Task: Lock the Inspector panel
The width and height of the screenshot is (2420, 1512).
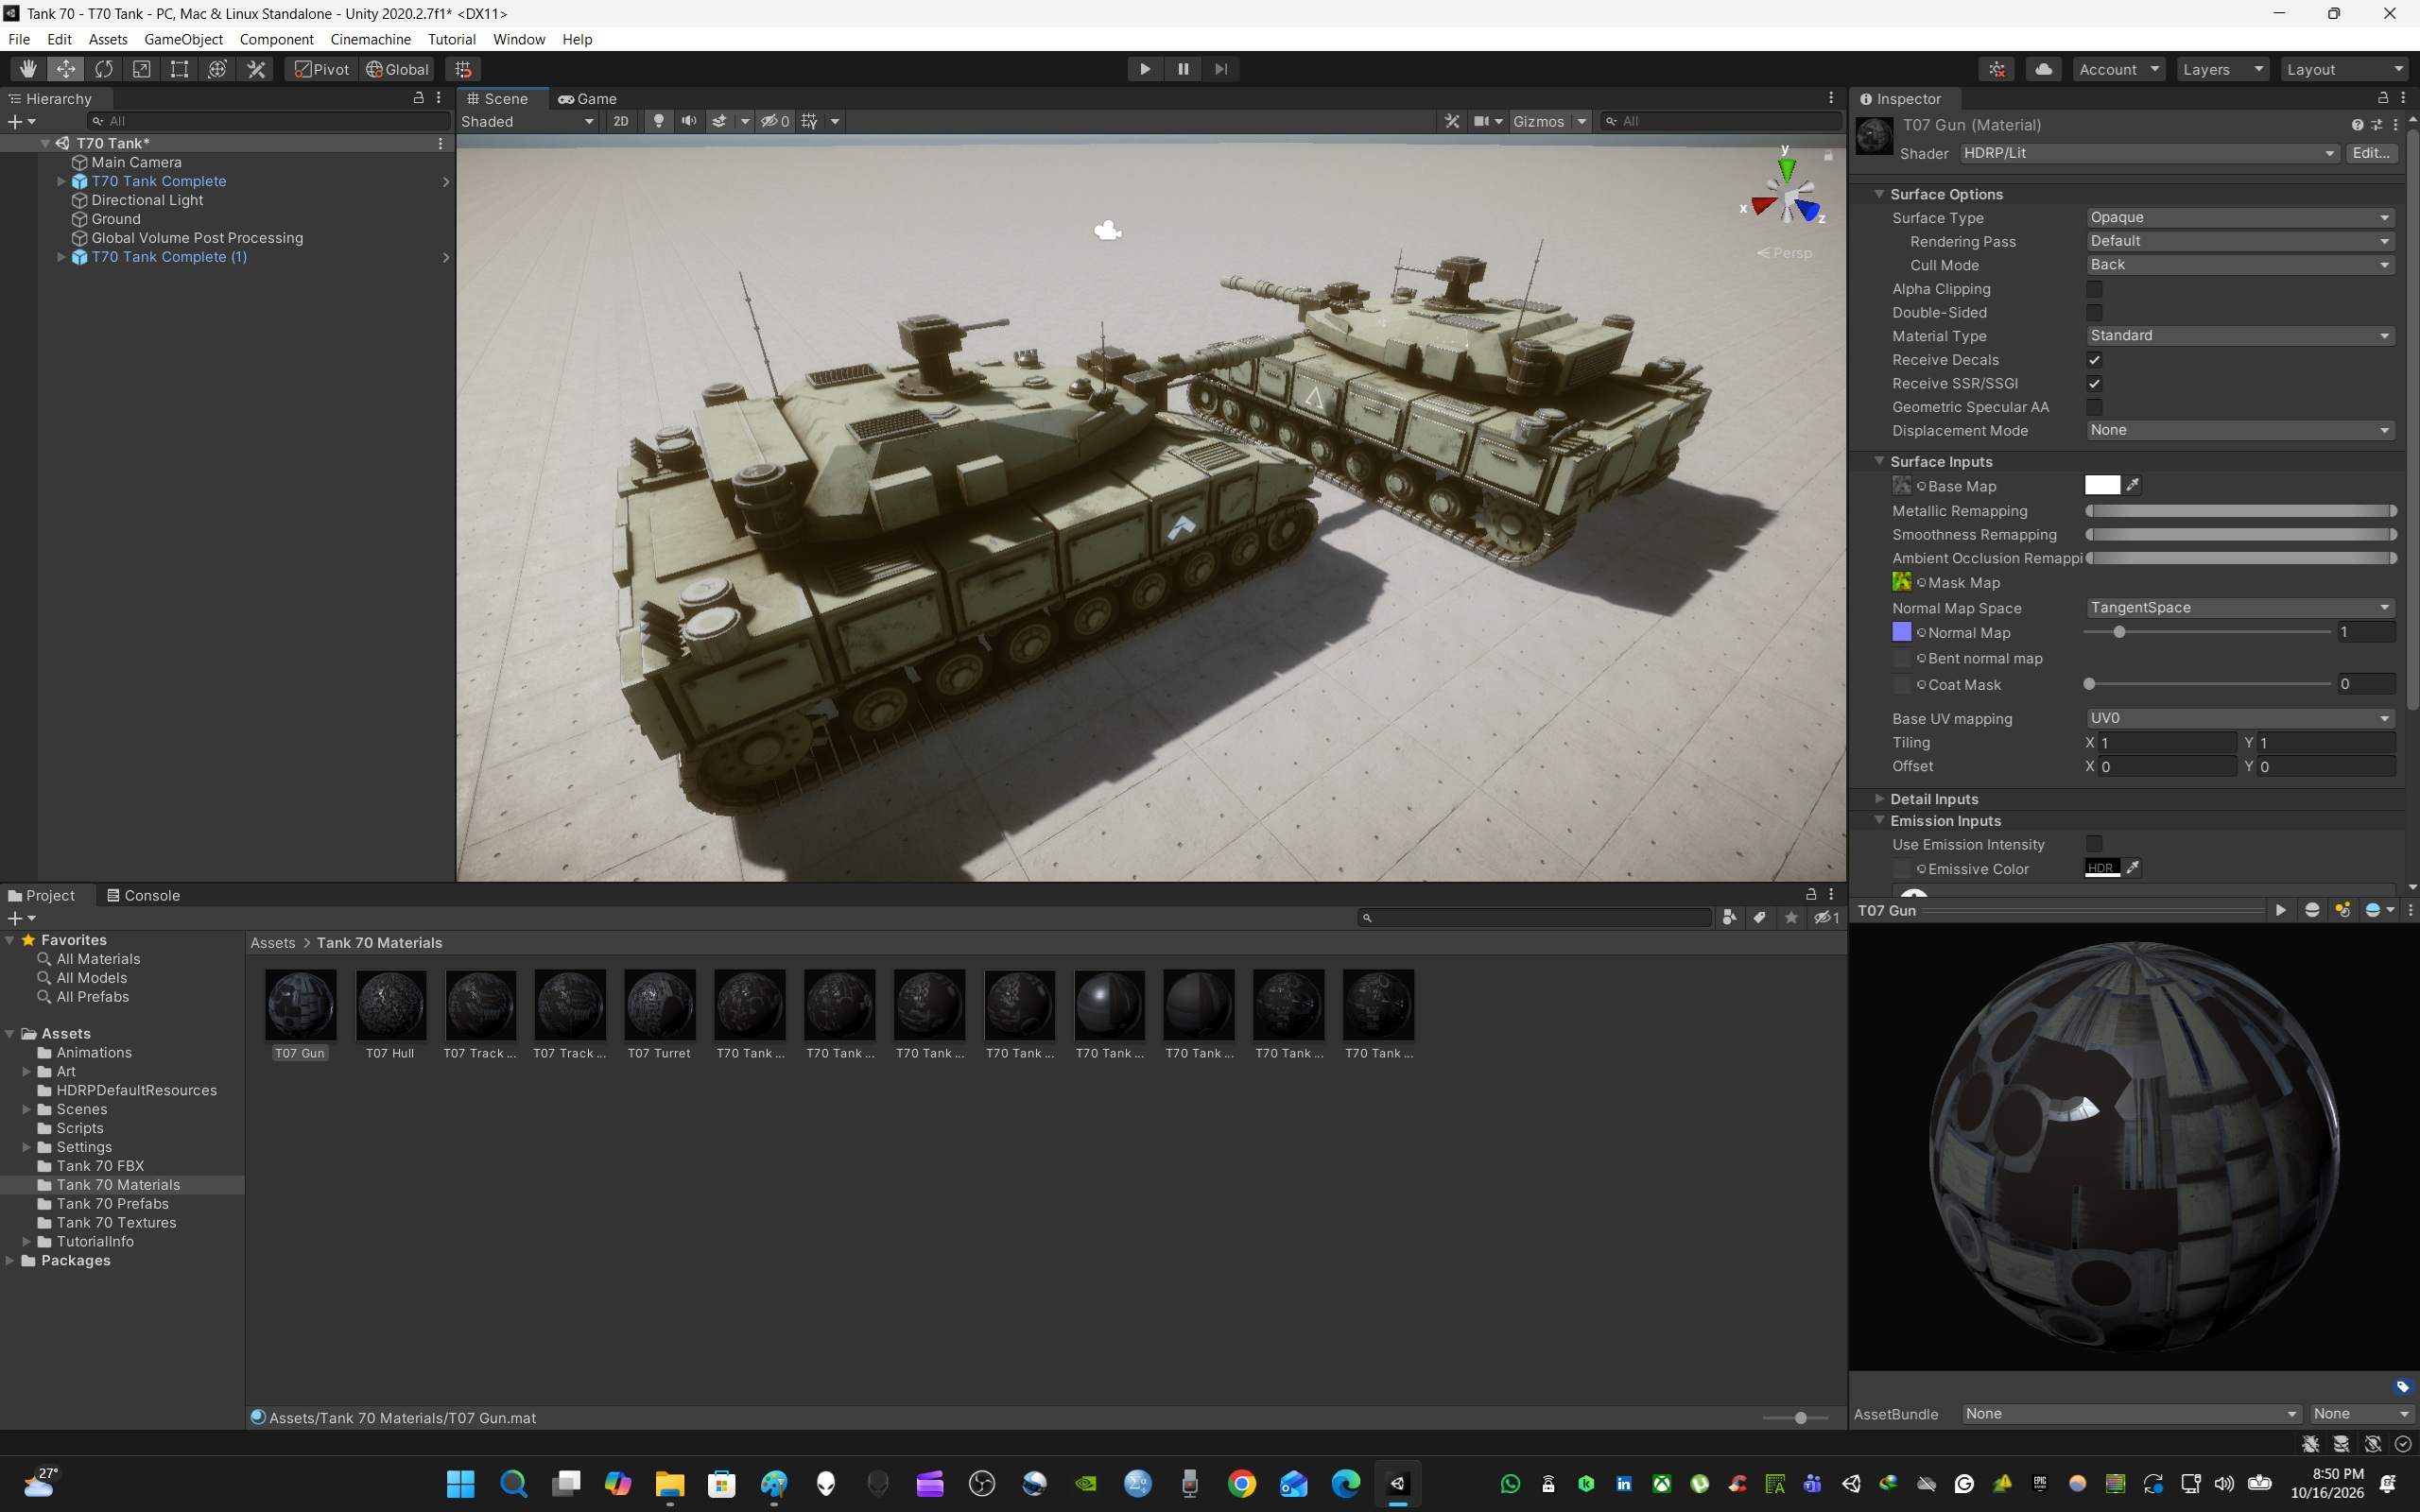Action: (2383, 98)
